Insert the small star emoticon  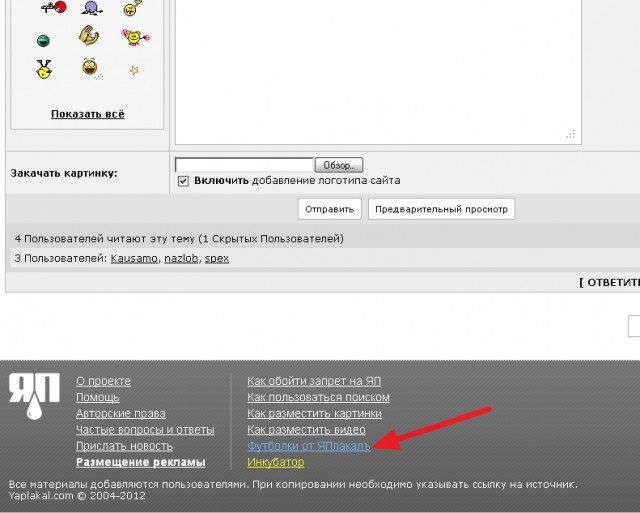coord(134,71)
